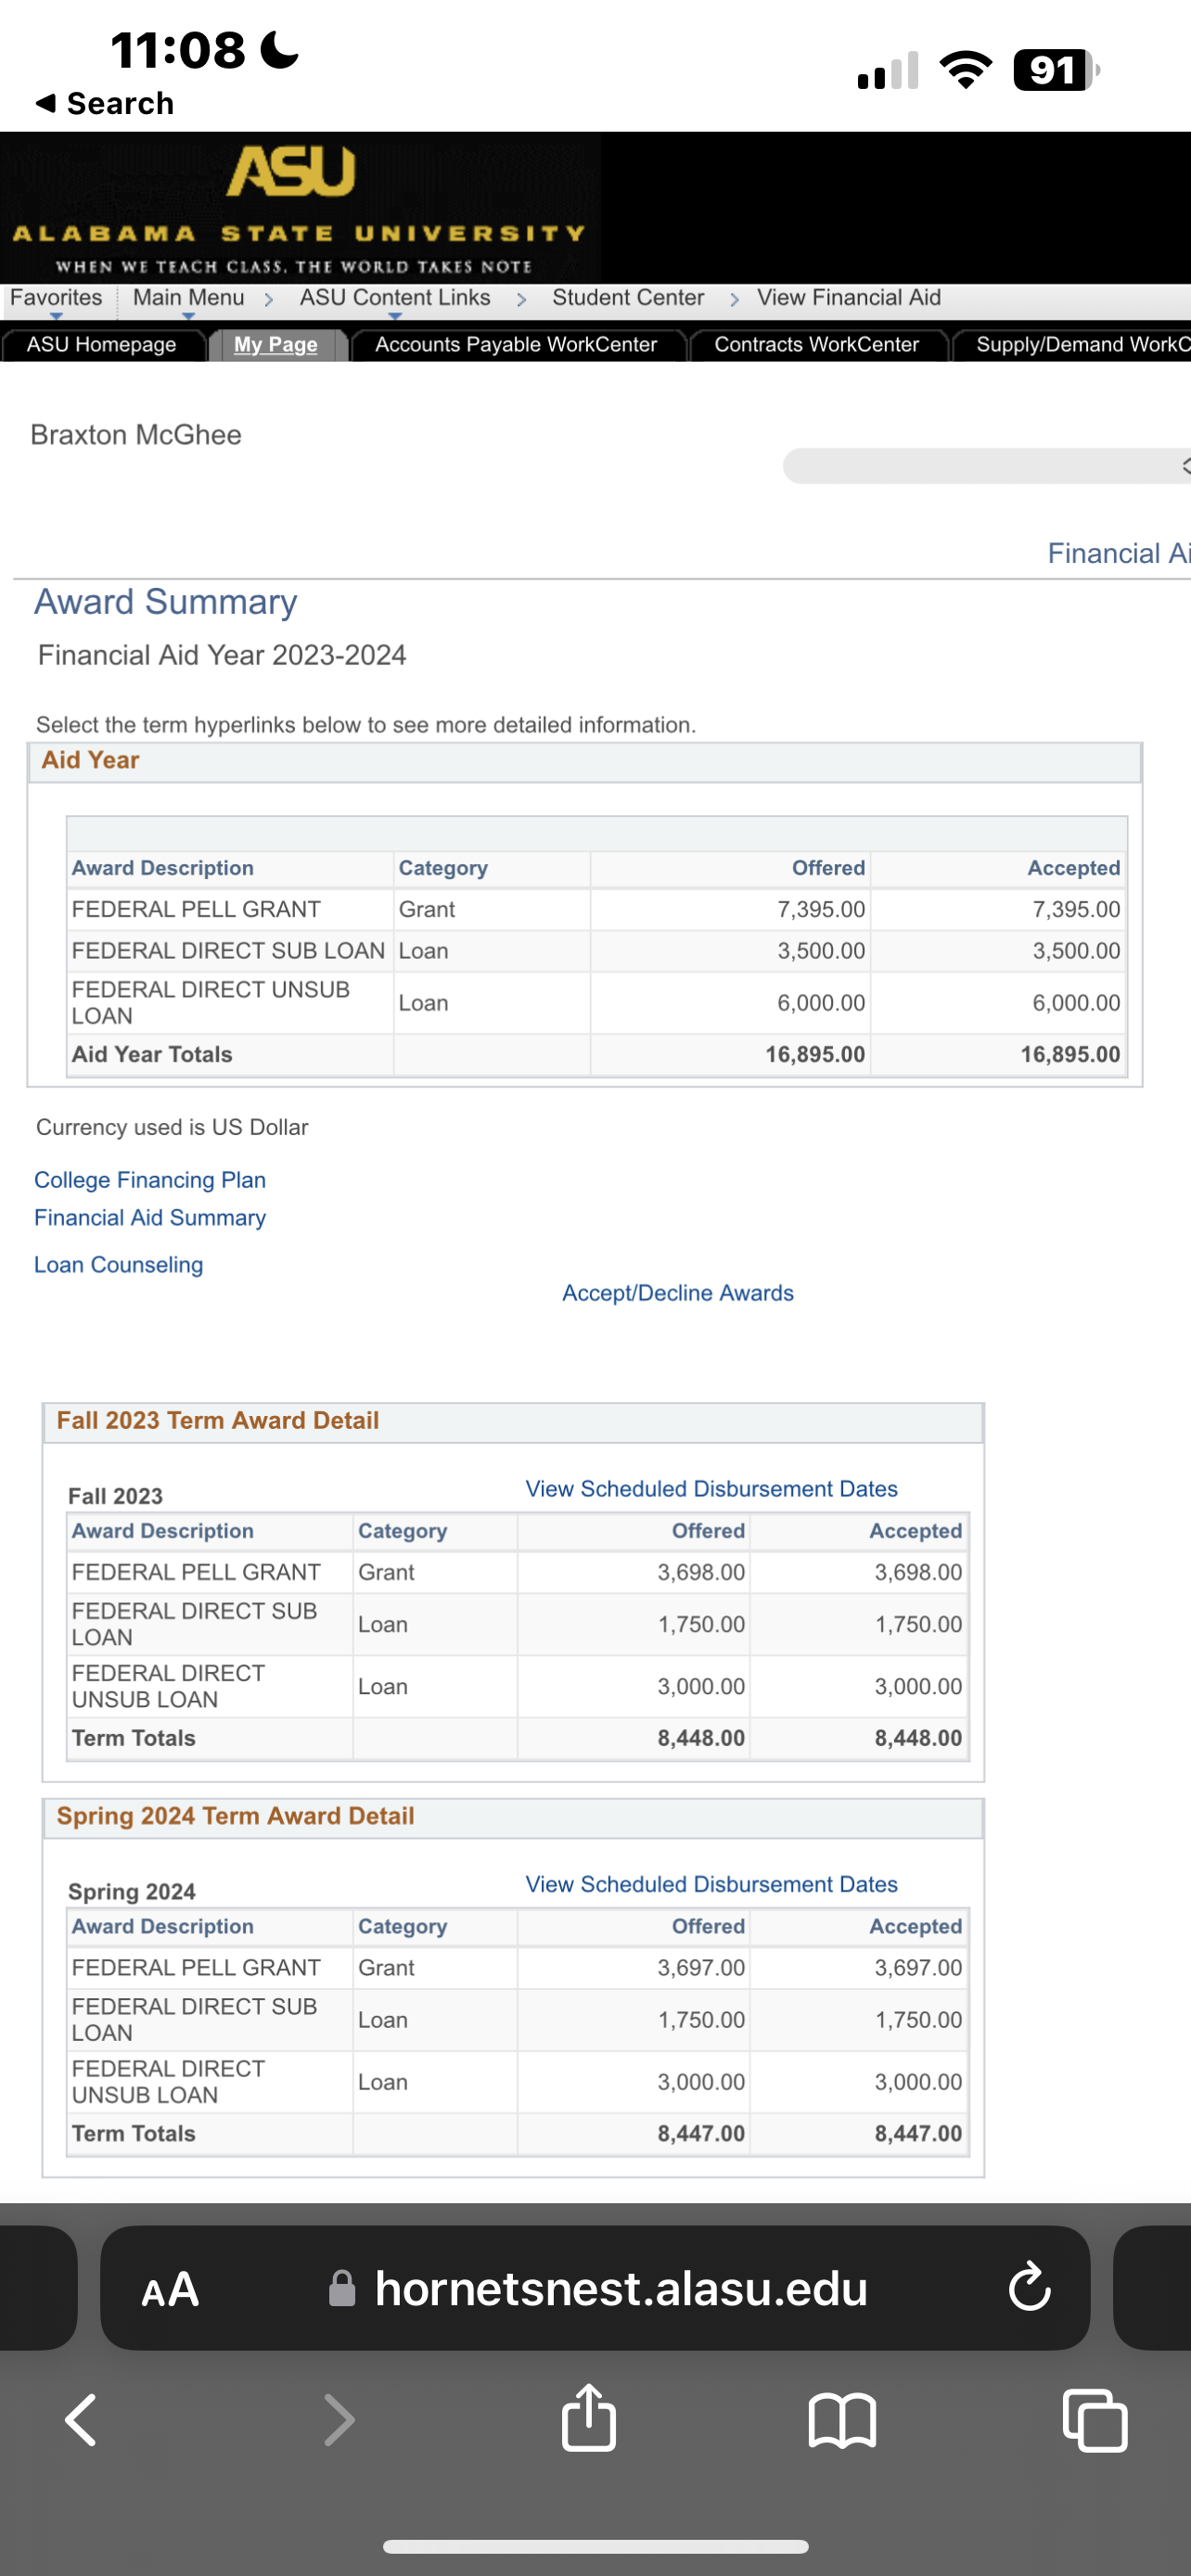Click accepted total 16,895.00
Image resolution: width=1191 pixels, height=2576 pixels.
1070,1055
